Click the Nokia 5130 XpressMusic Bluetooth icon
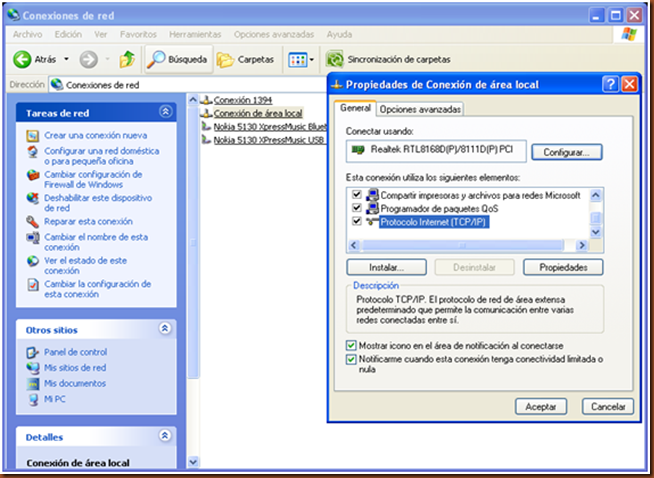654x478 pixels. tap(206, 126)
